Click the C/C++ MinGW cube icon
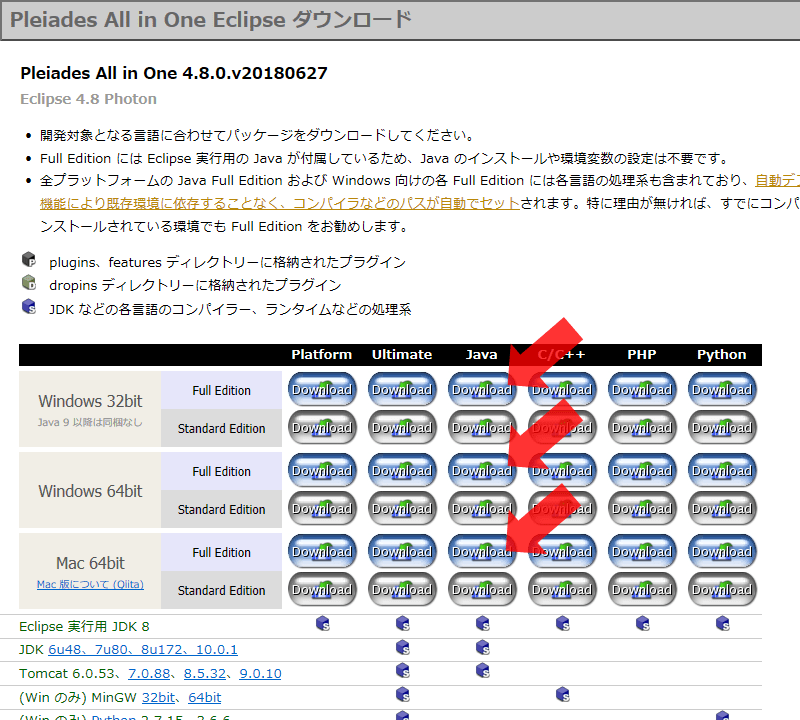Image resolution: width=800 pixels, height=720 pixels. pyautogui.click(x=562, y=694)
